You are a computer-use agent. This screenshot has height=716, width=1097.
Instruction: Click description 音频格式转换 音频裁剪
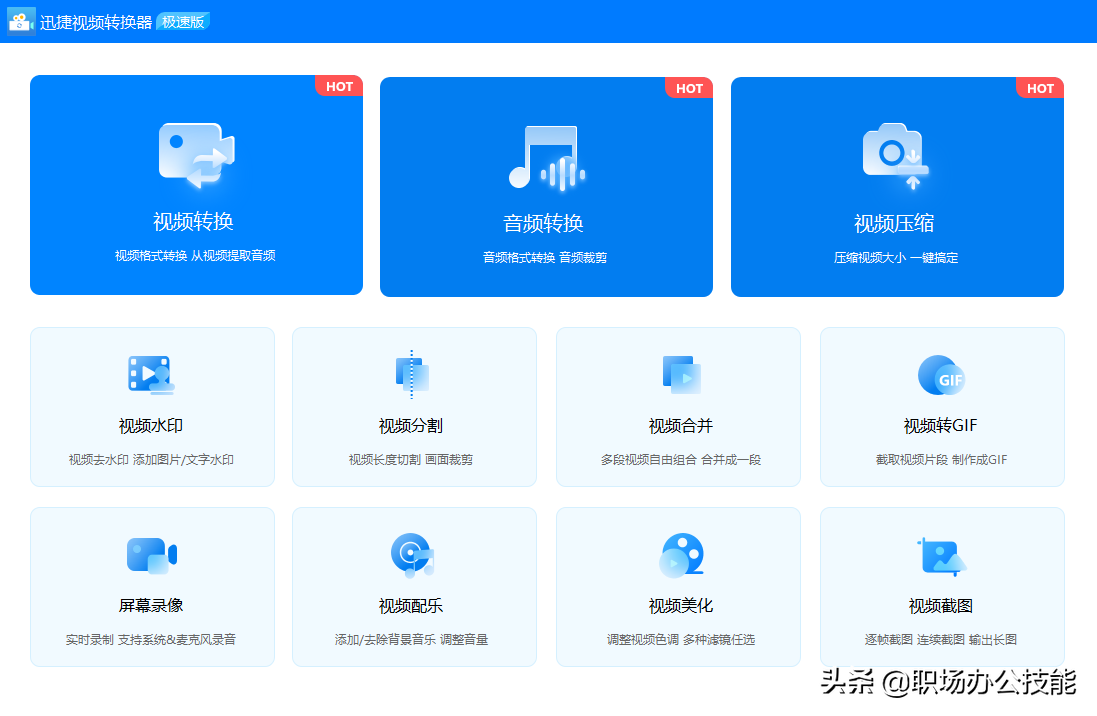[545, 258]
